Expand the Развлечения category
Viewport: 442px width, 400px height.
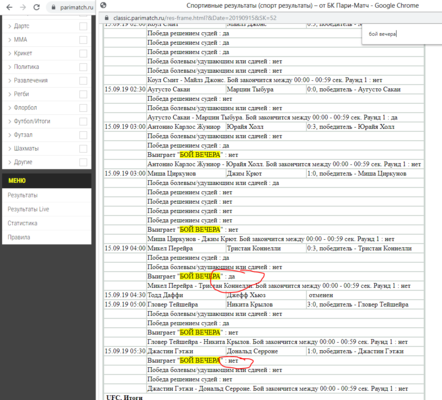point(10,80)
